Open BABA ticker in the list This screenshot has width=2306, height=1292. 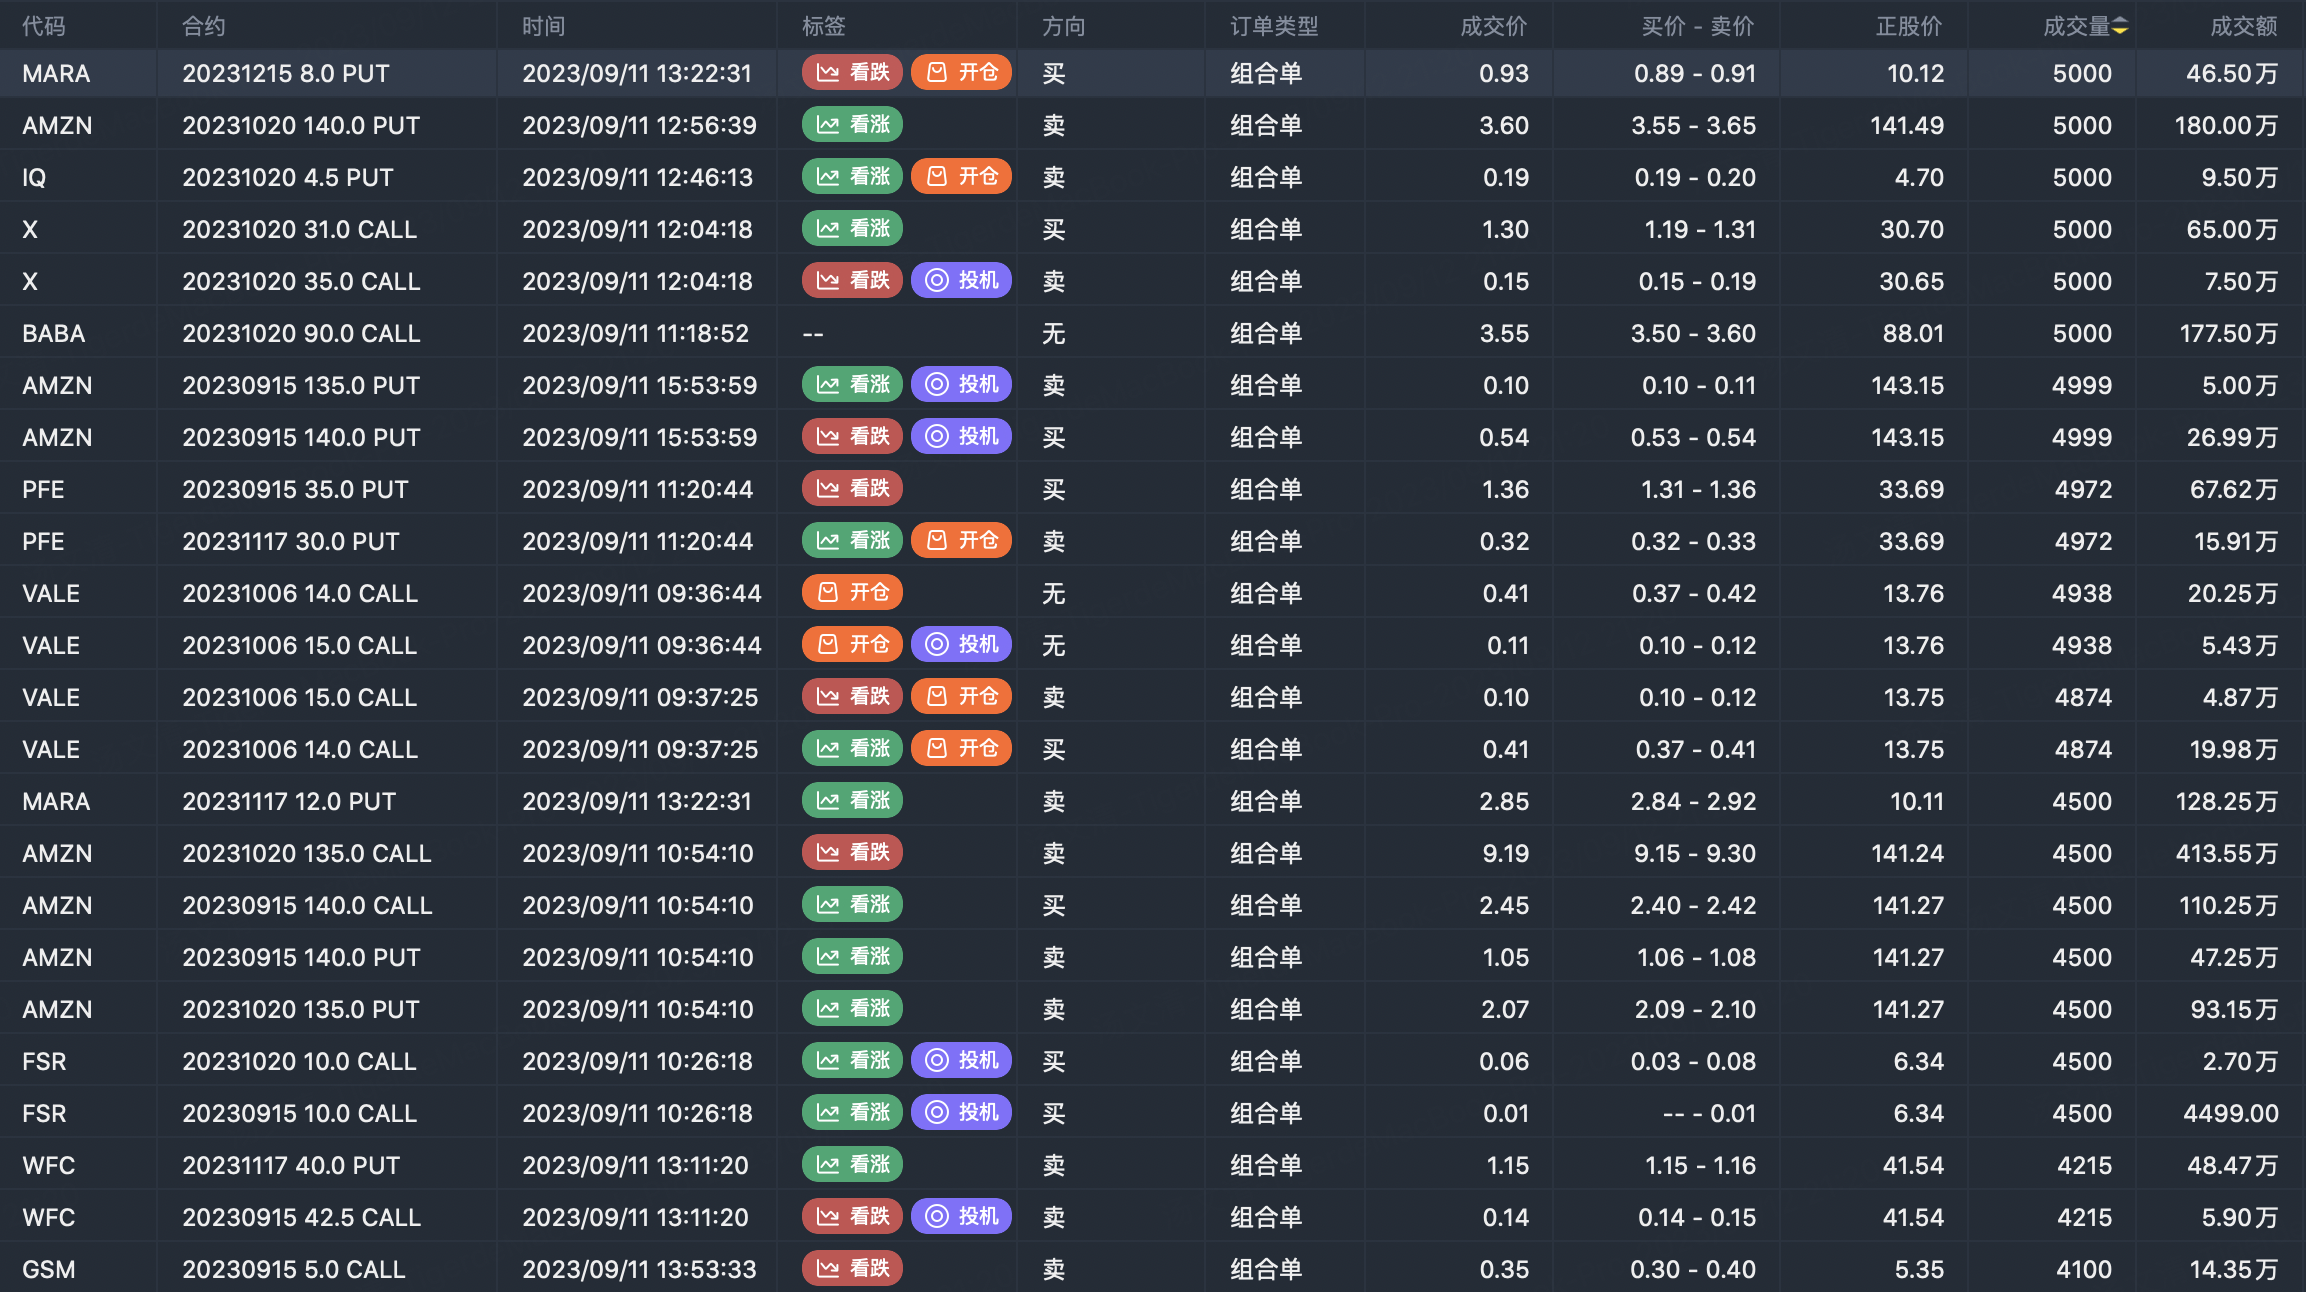54,333
